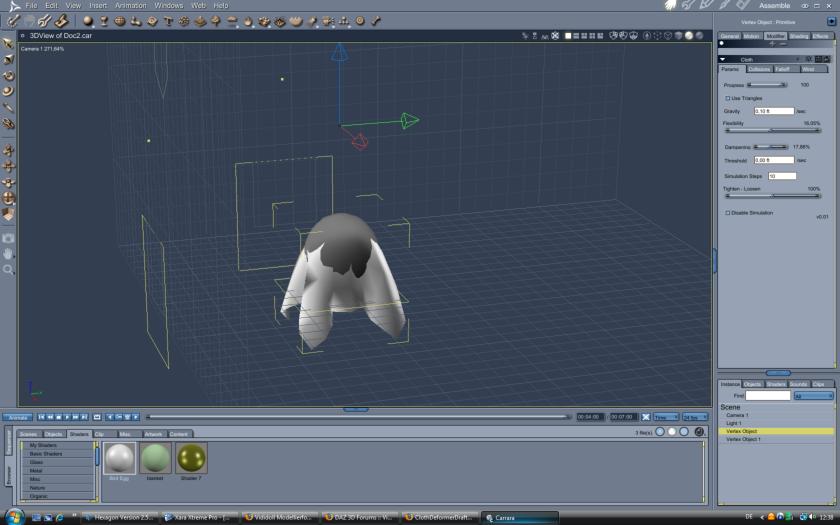Viewport: 840px width, 525px height.
Task: Select the fire primitive tool icon
Action: (x=248, y=21)
